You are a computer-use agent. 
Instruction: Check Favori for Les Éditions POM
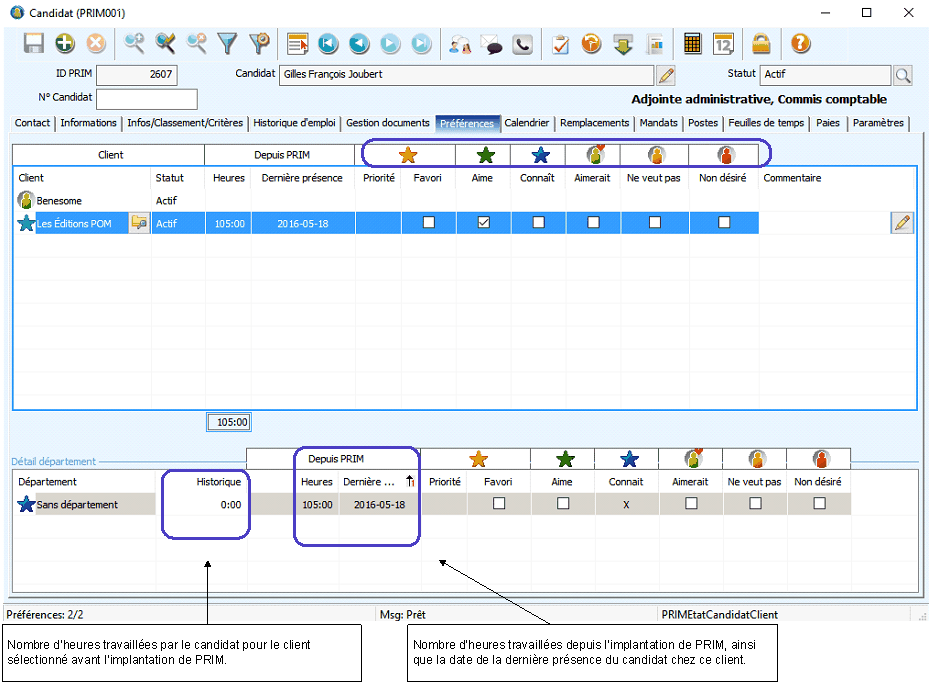point(429,223)
